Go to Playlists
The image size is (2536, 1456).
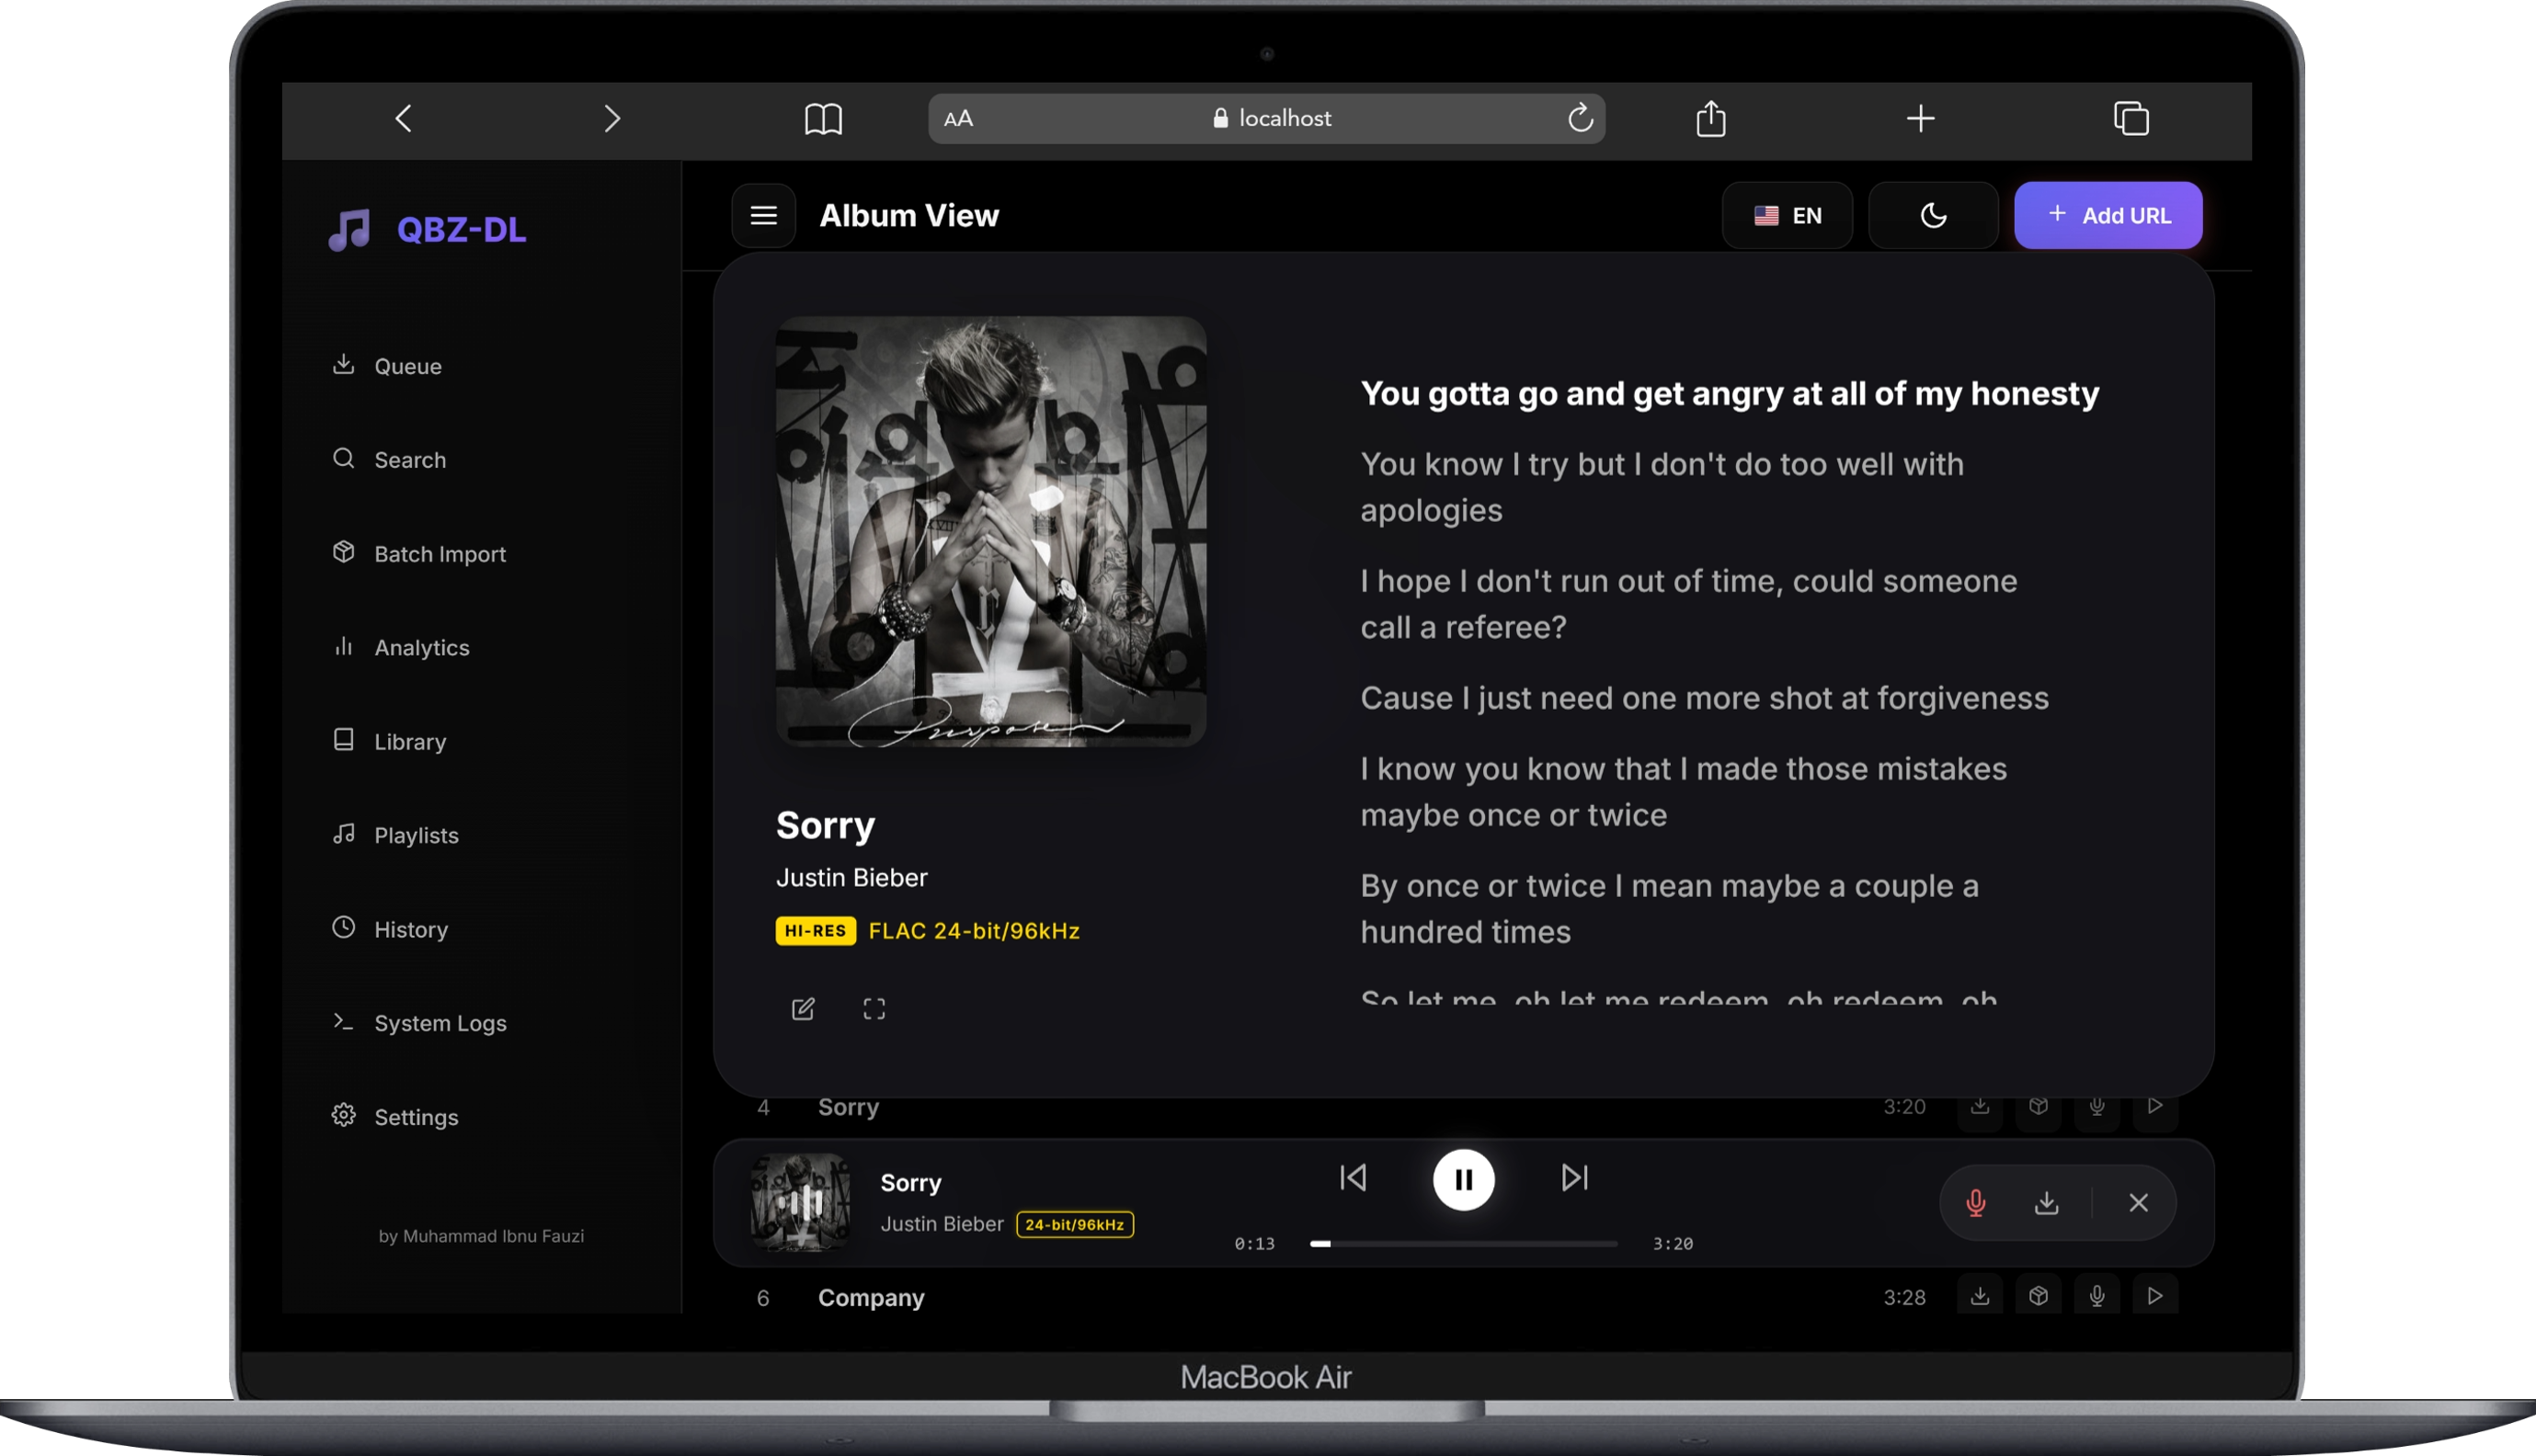(395, 836)
